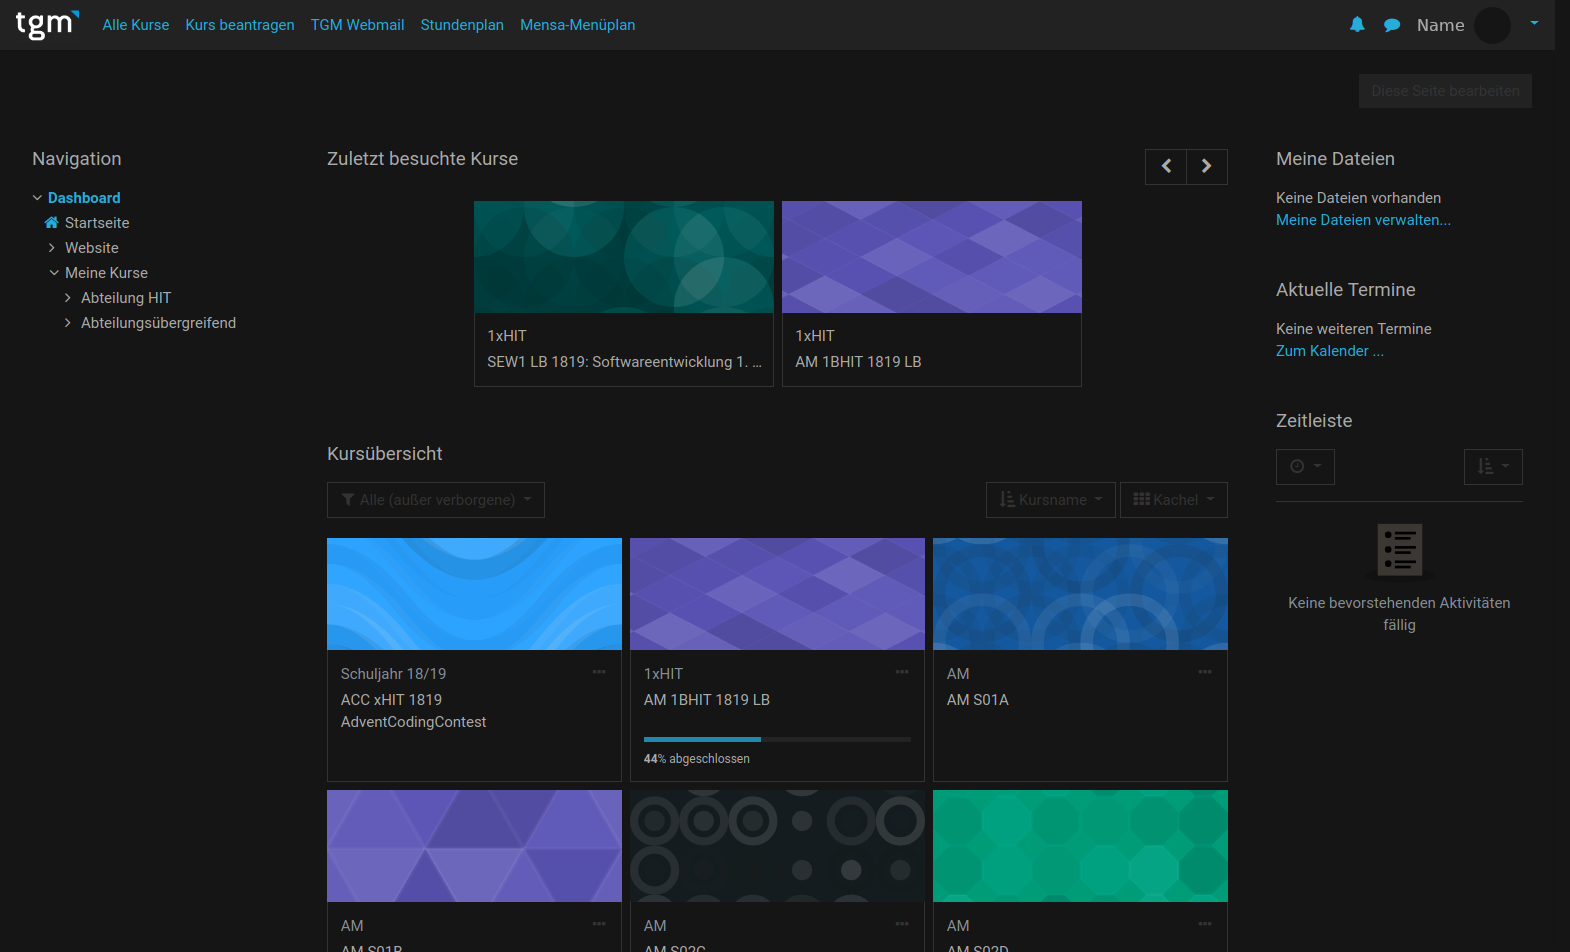Open the green octagons course thumbnail
Screen dimensions: 1570x952
click(x=1080, y=846)
